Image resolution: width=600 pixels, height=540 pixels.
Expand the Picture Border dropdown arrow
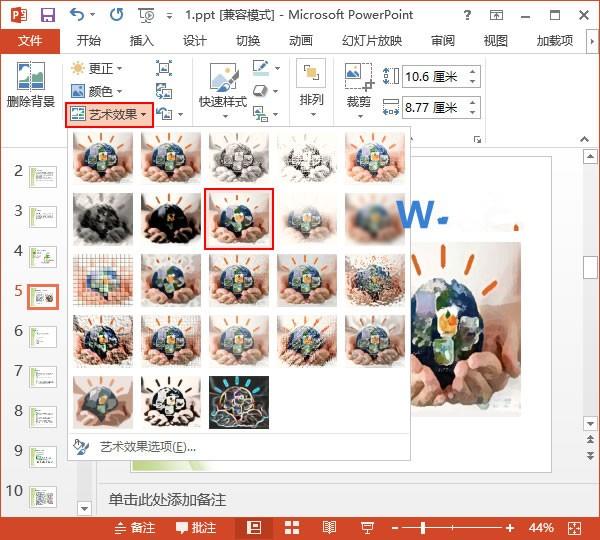[x=277, y=68]
